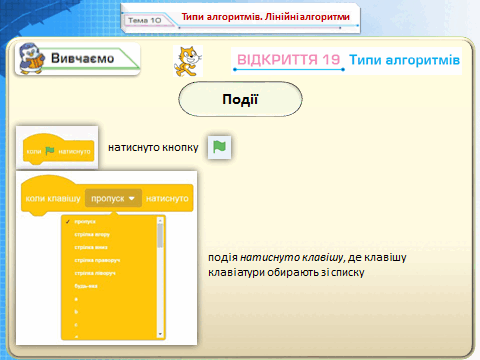This screenshot has width=480, height=360.
Task: Click 'Типи алгоритмів. Лінійні алгоритми' title
Action: [x=266, y=17]
